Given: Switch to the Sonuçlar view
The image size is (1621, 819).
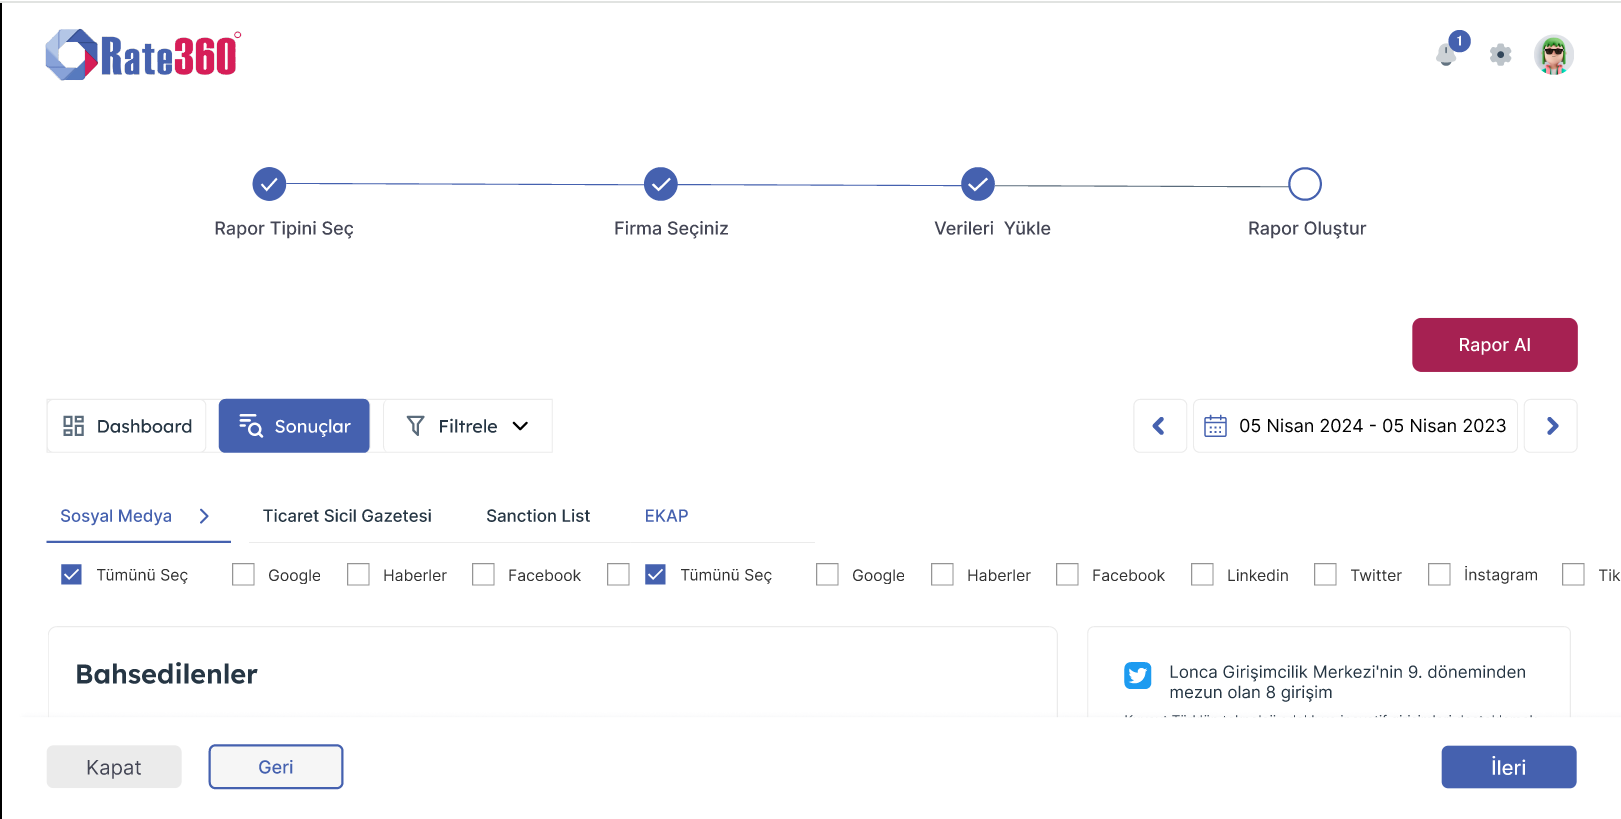Looking at the screenshot, I should (x=294, y=426).
